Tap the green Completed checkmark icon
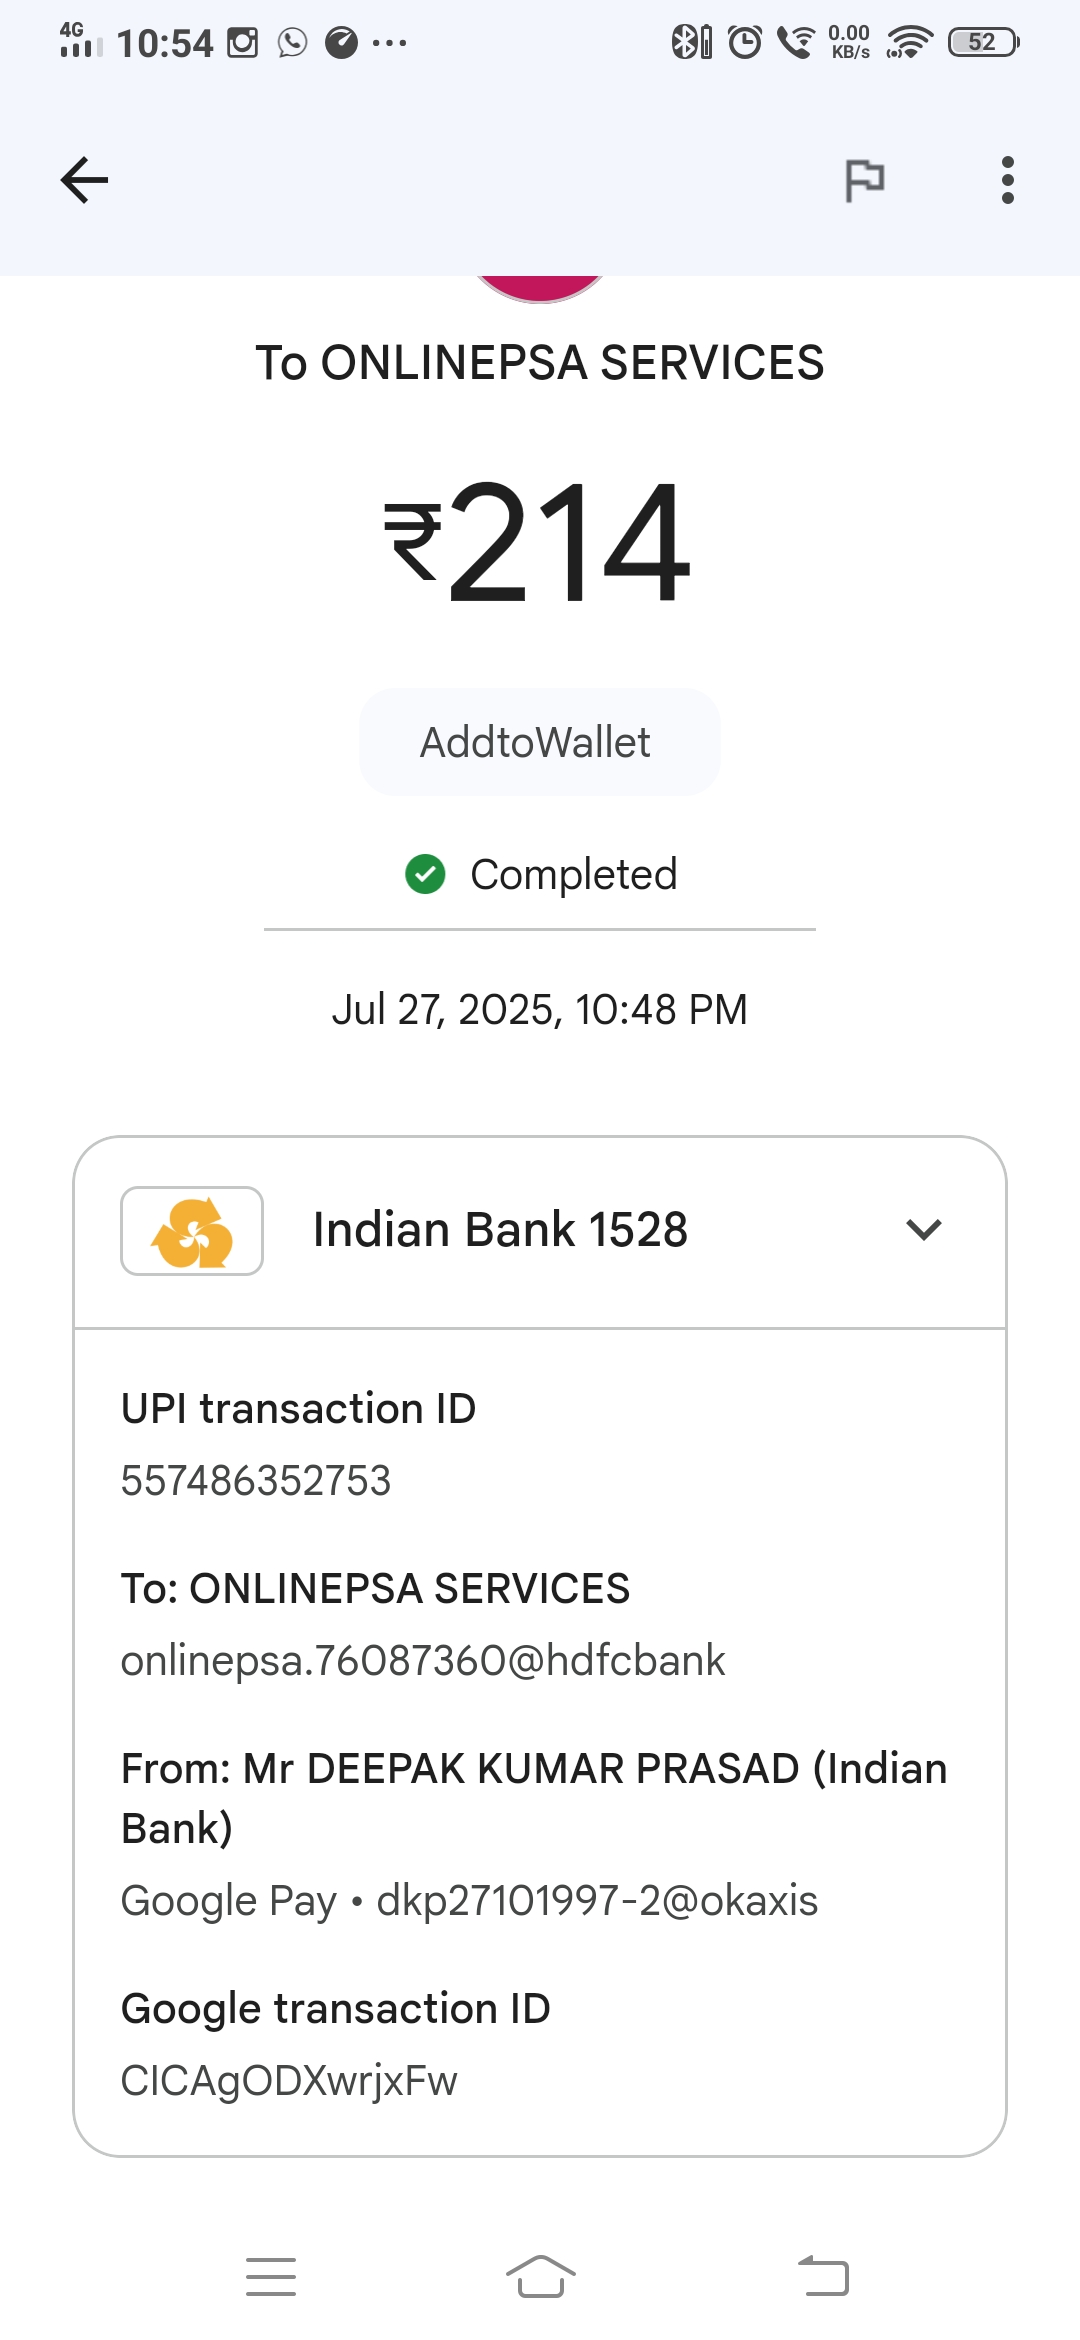 (425, 874)
